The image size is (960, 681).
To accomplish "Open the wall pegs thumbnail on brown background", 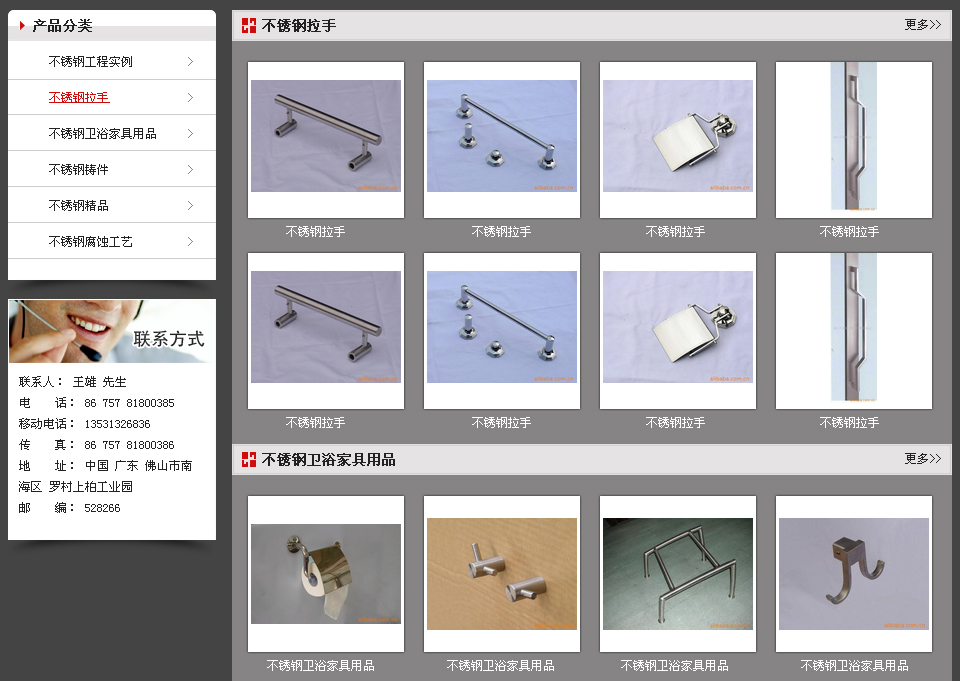I will coord(502,574).
